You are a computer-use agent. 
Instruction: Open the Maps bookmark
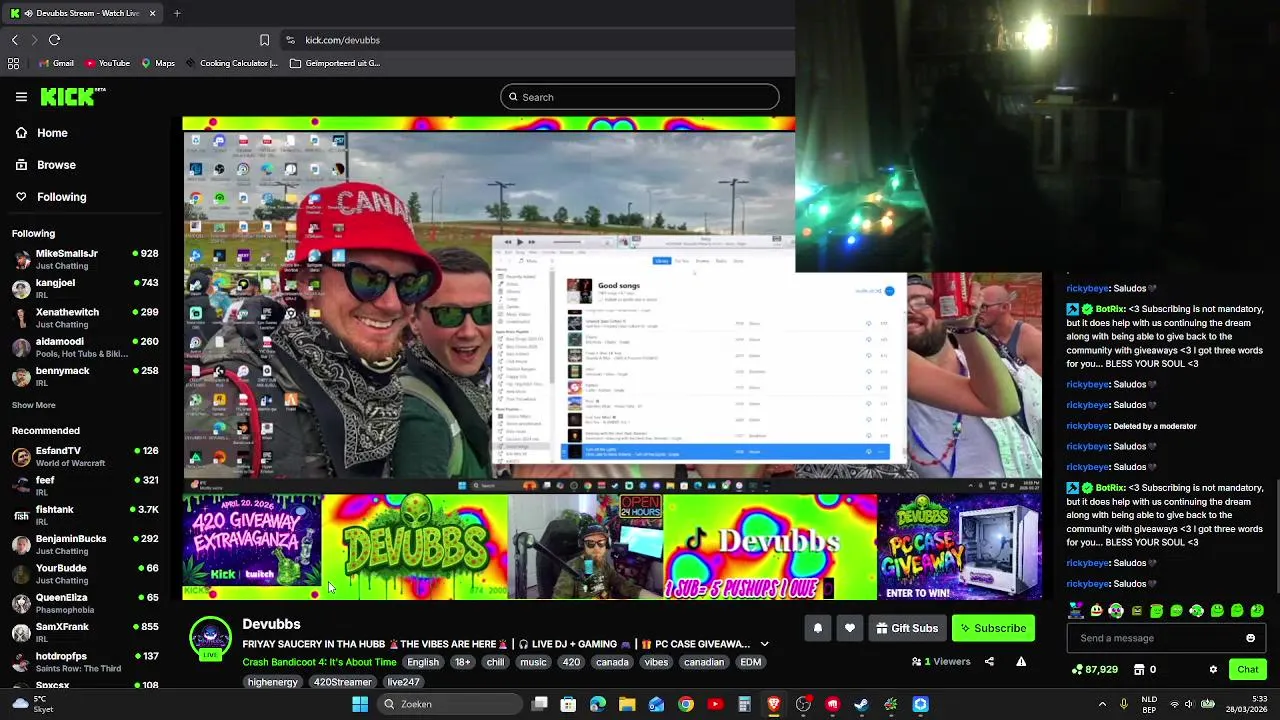coord(158,63)
